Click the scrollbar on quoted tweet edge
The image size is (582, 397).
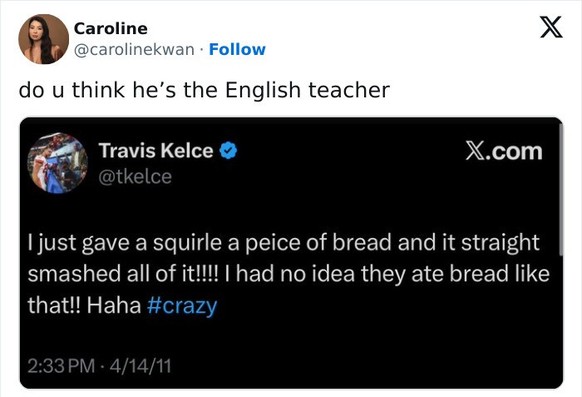point(561,189)
